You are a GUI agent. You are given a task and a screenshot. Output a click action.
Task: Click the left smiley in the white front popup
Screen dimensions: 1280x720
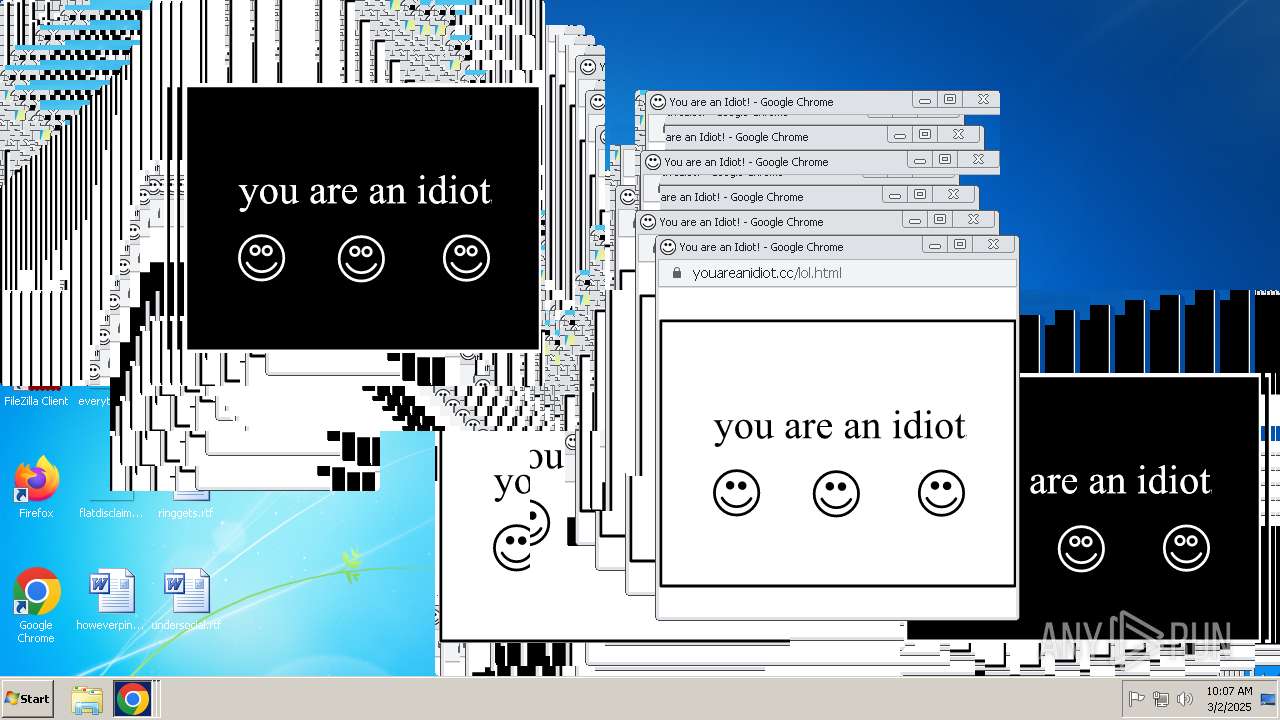coord(736,493)
